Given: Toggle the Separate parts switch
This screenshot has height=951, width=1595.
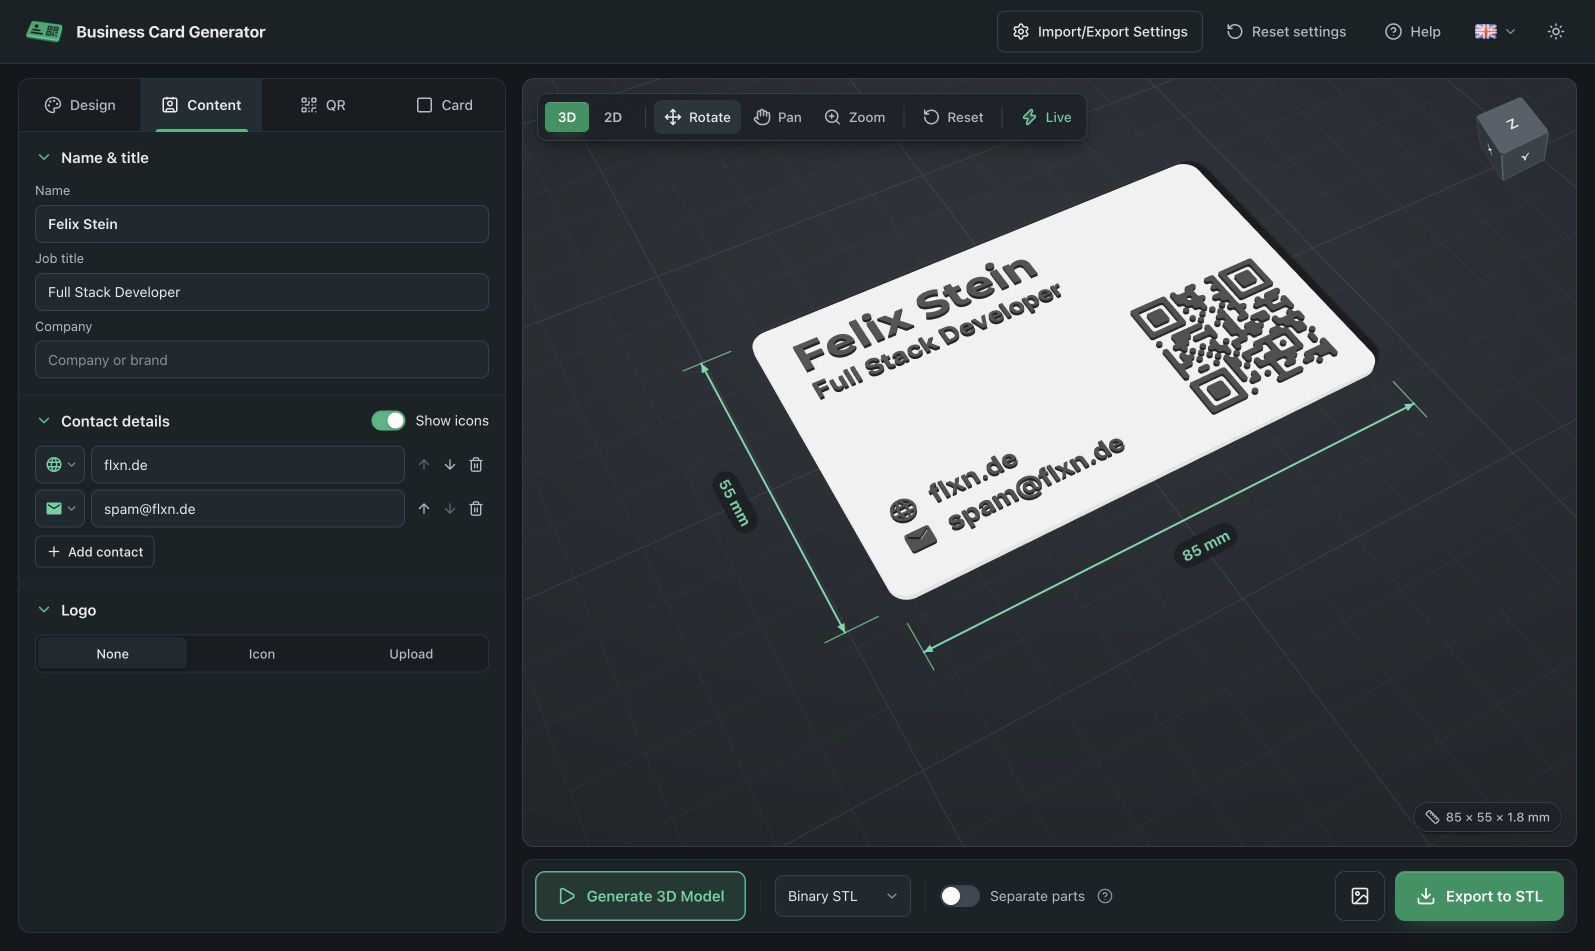Looking at the screenshot, I should [960, 896].
